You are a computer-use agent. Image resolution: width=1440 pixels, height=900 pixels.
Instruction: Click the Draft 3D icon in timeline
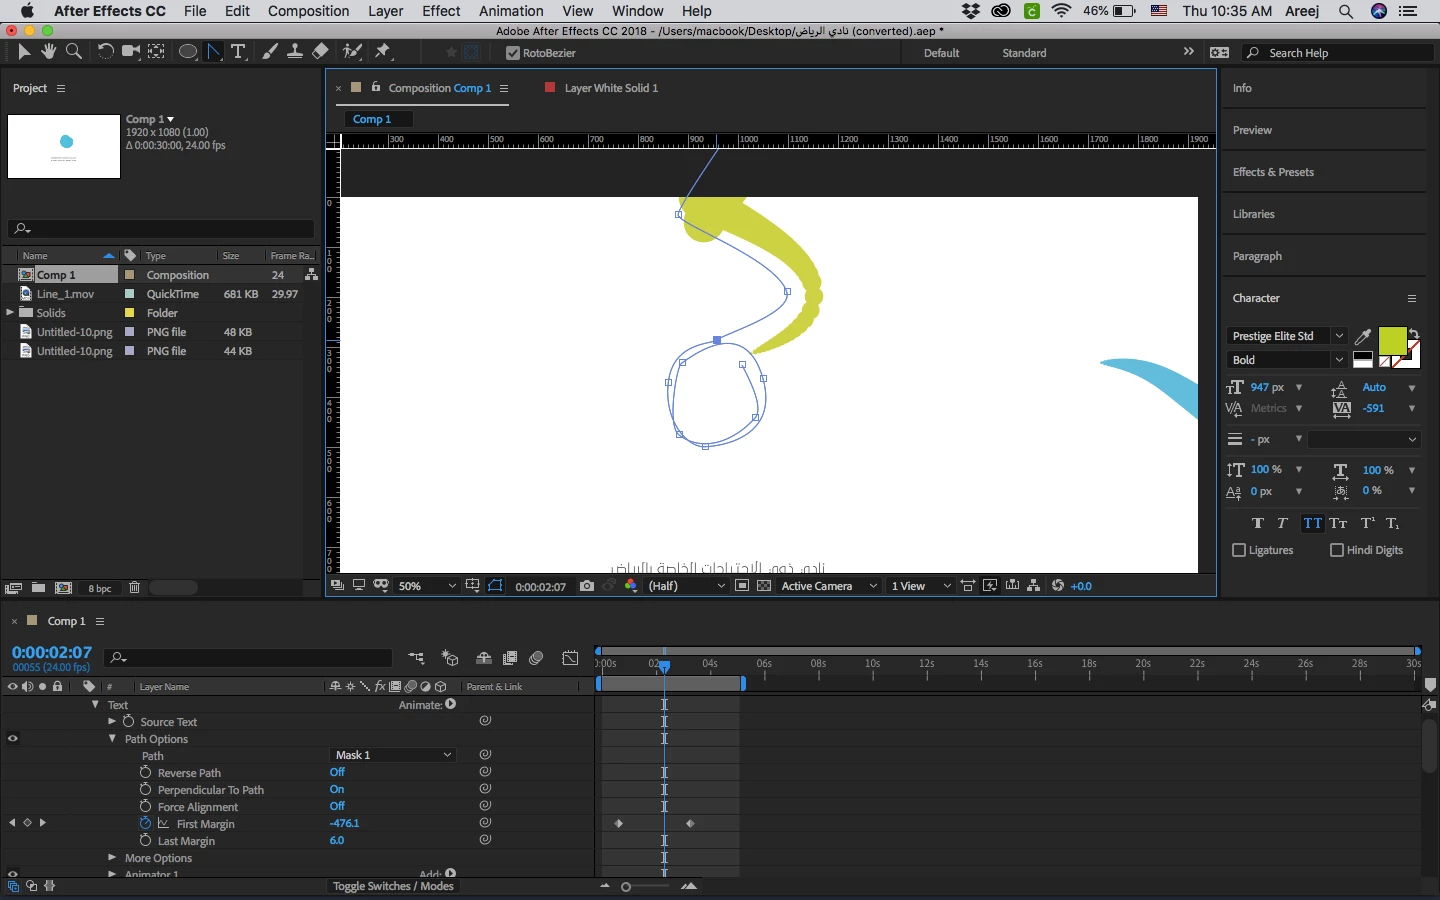(x=450, y=658)
